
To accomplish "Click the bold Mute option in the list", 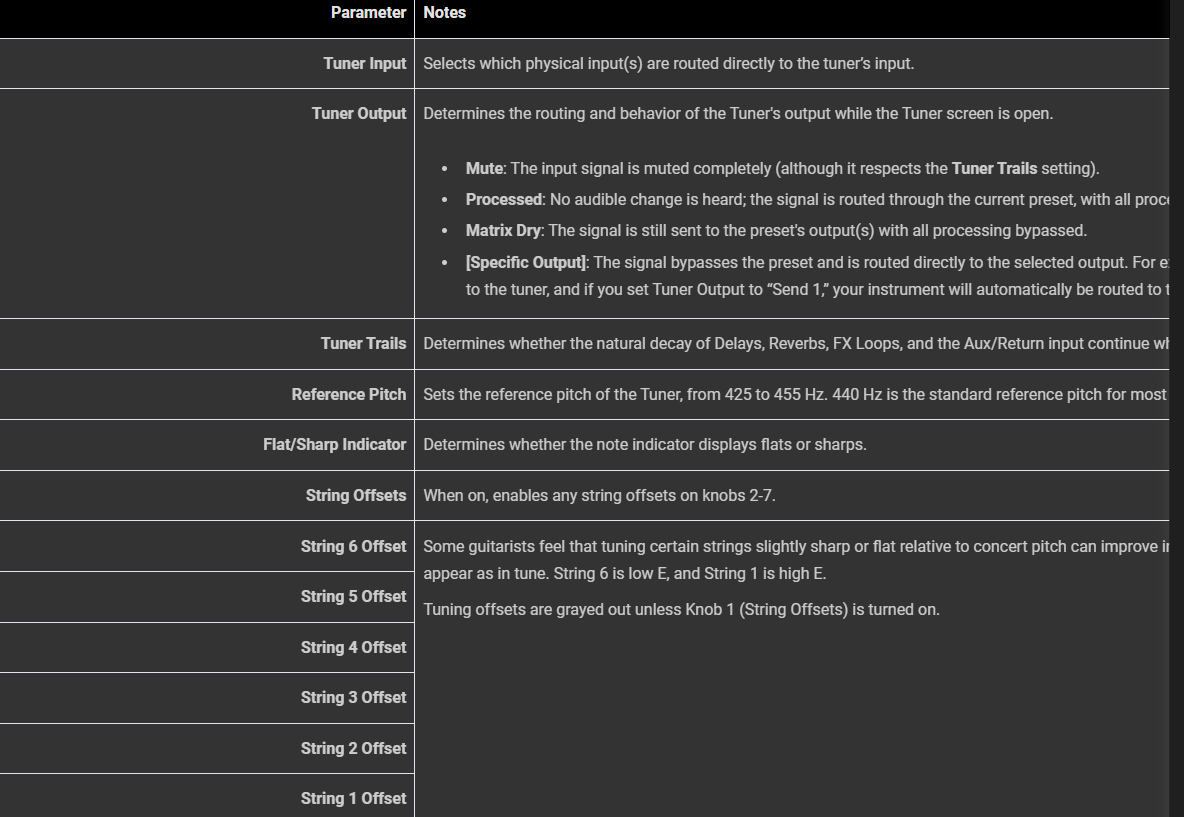I will tap(484, 168).
